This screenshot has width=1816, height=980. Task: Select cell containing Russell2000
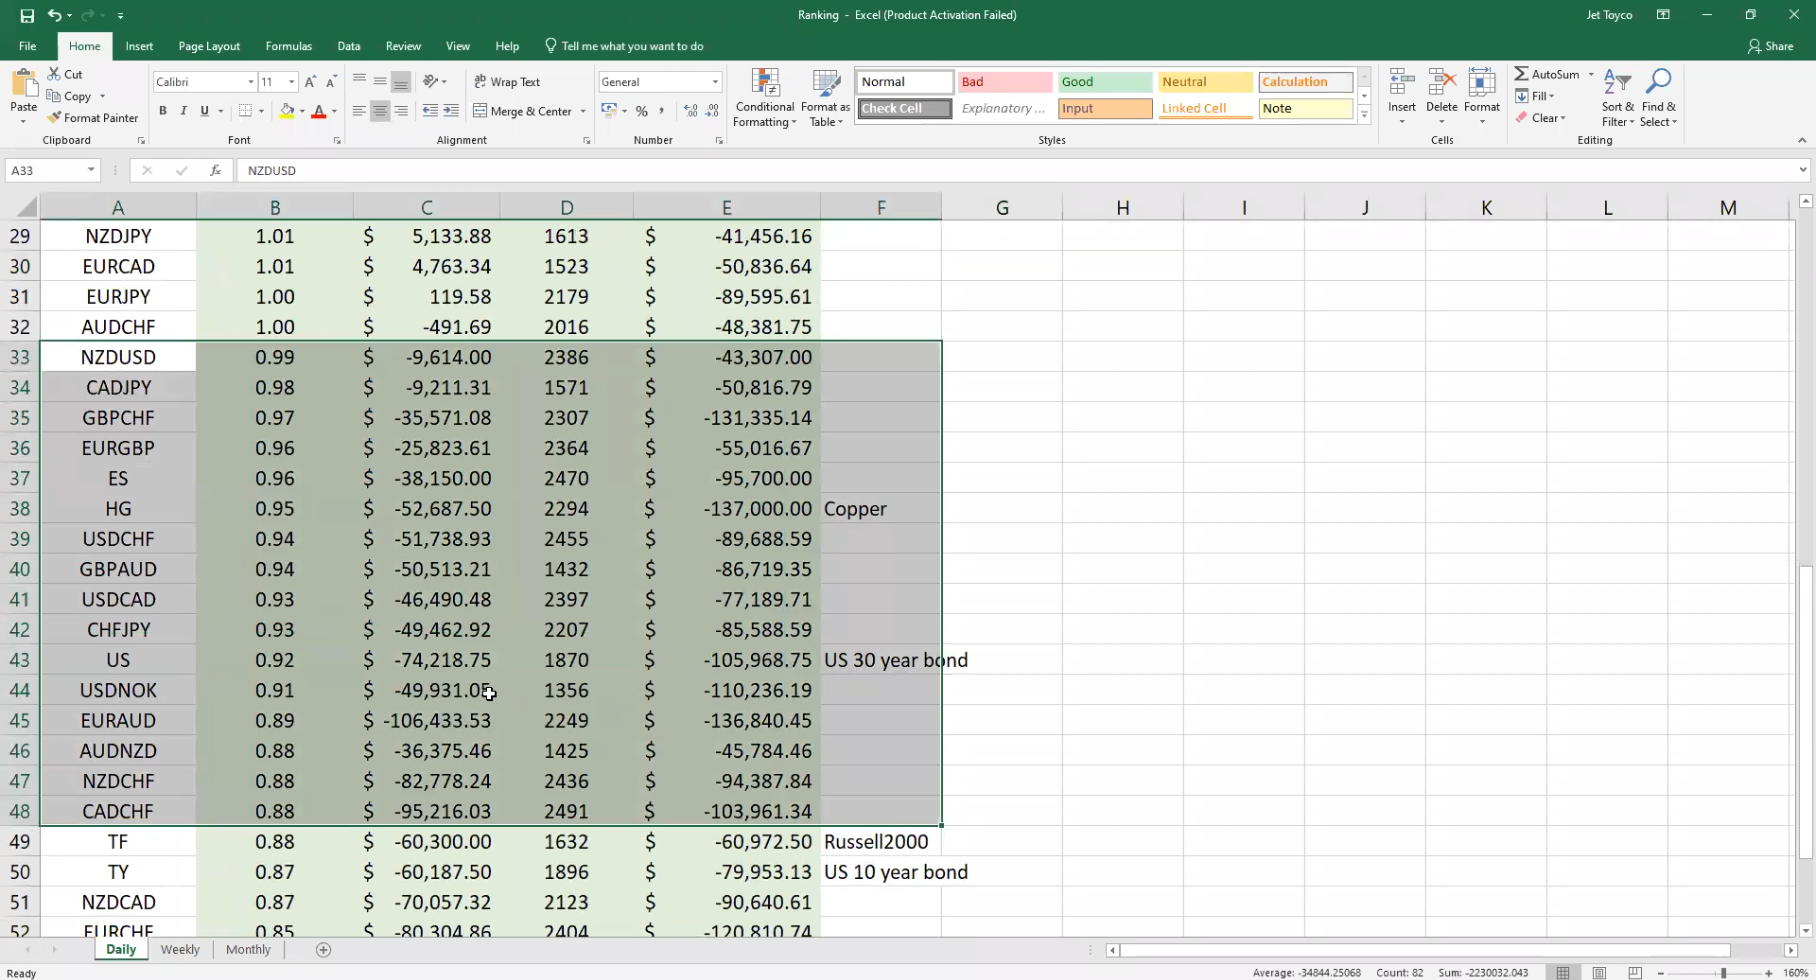click(881, 842)
